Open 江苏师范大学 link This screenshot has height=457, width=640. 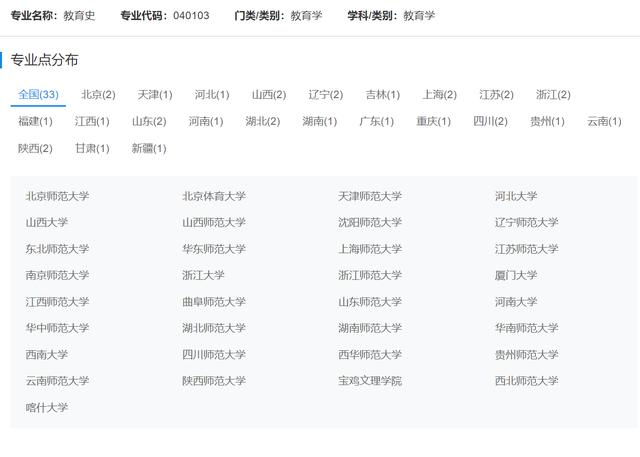point(527,249)
